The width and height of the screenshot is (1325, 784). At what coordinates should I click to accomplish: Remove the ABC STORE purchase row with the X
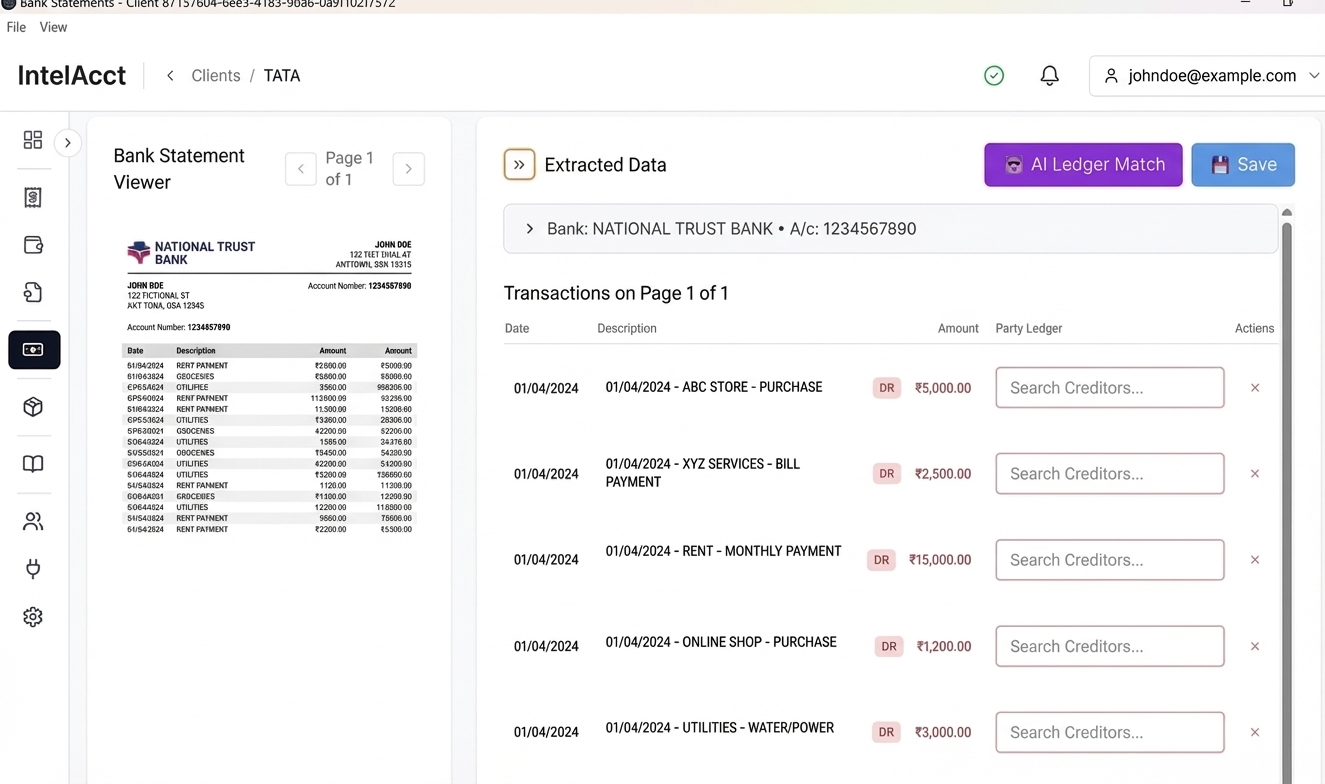pyautogui.click(x=1255, y=387)
